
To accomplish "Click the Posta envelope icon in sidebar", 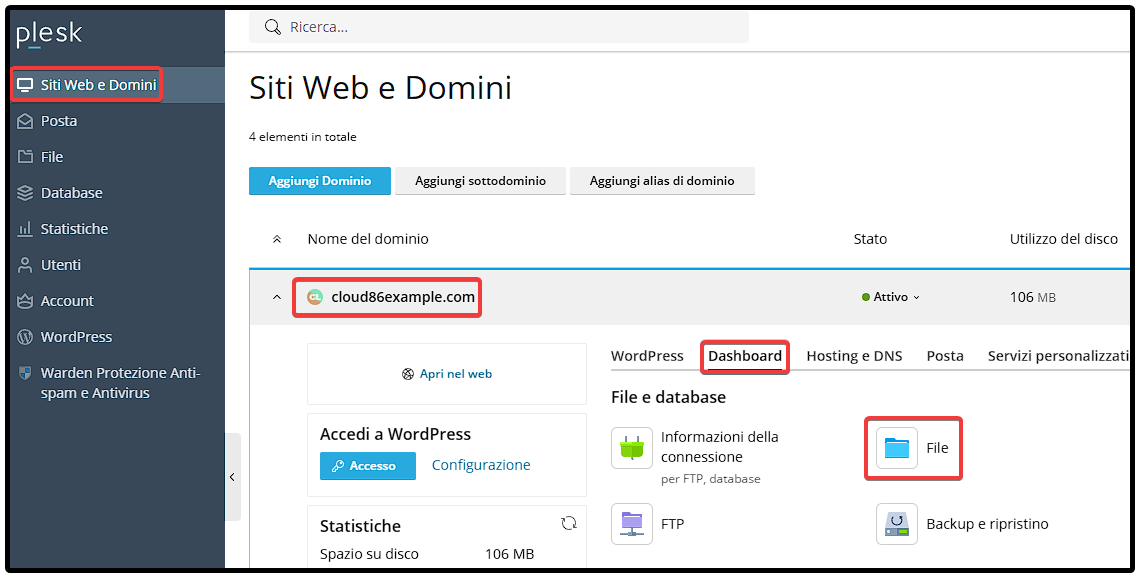I will [25, 121].
